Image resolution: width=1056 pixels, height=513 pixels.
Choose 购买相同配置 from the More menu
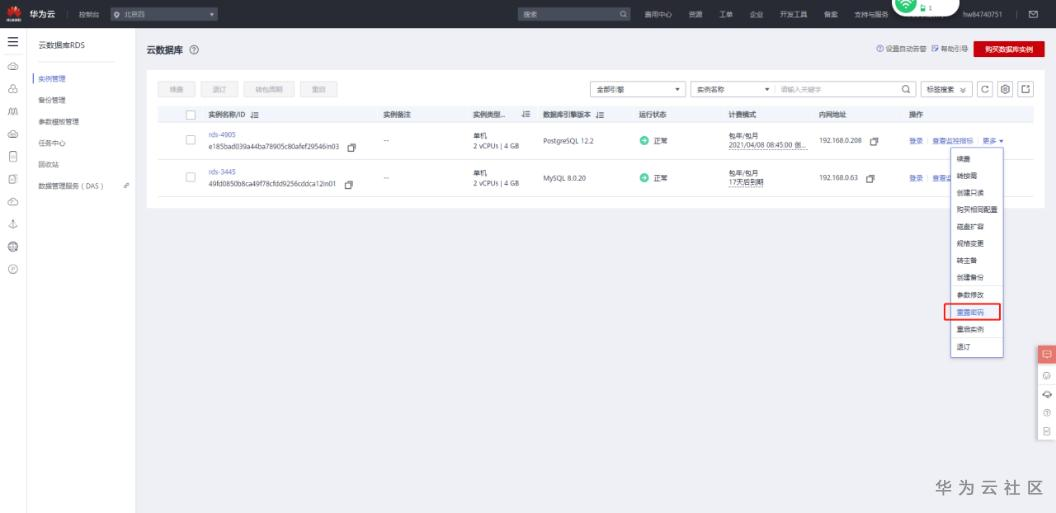(977, 209)
